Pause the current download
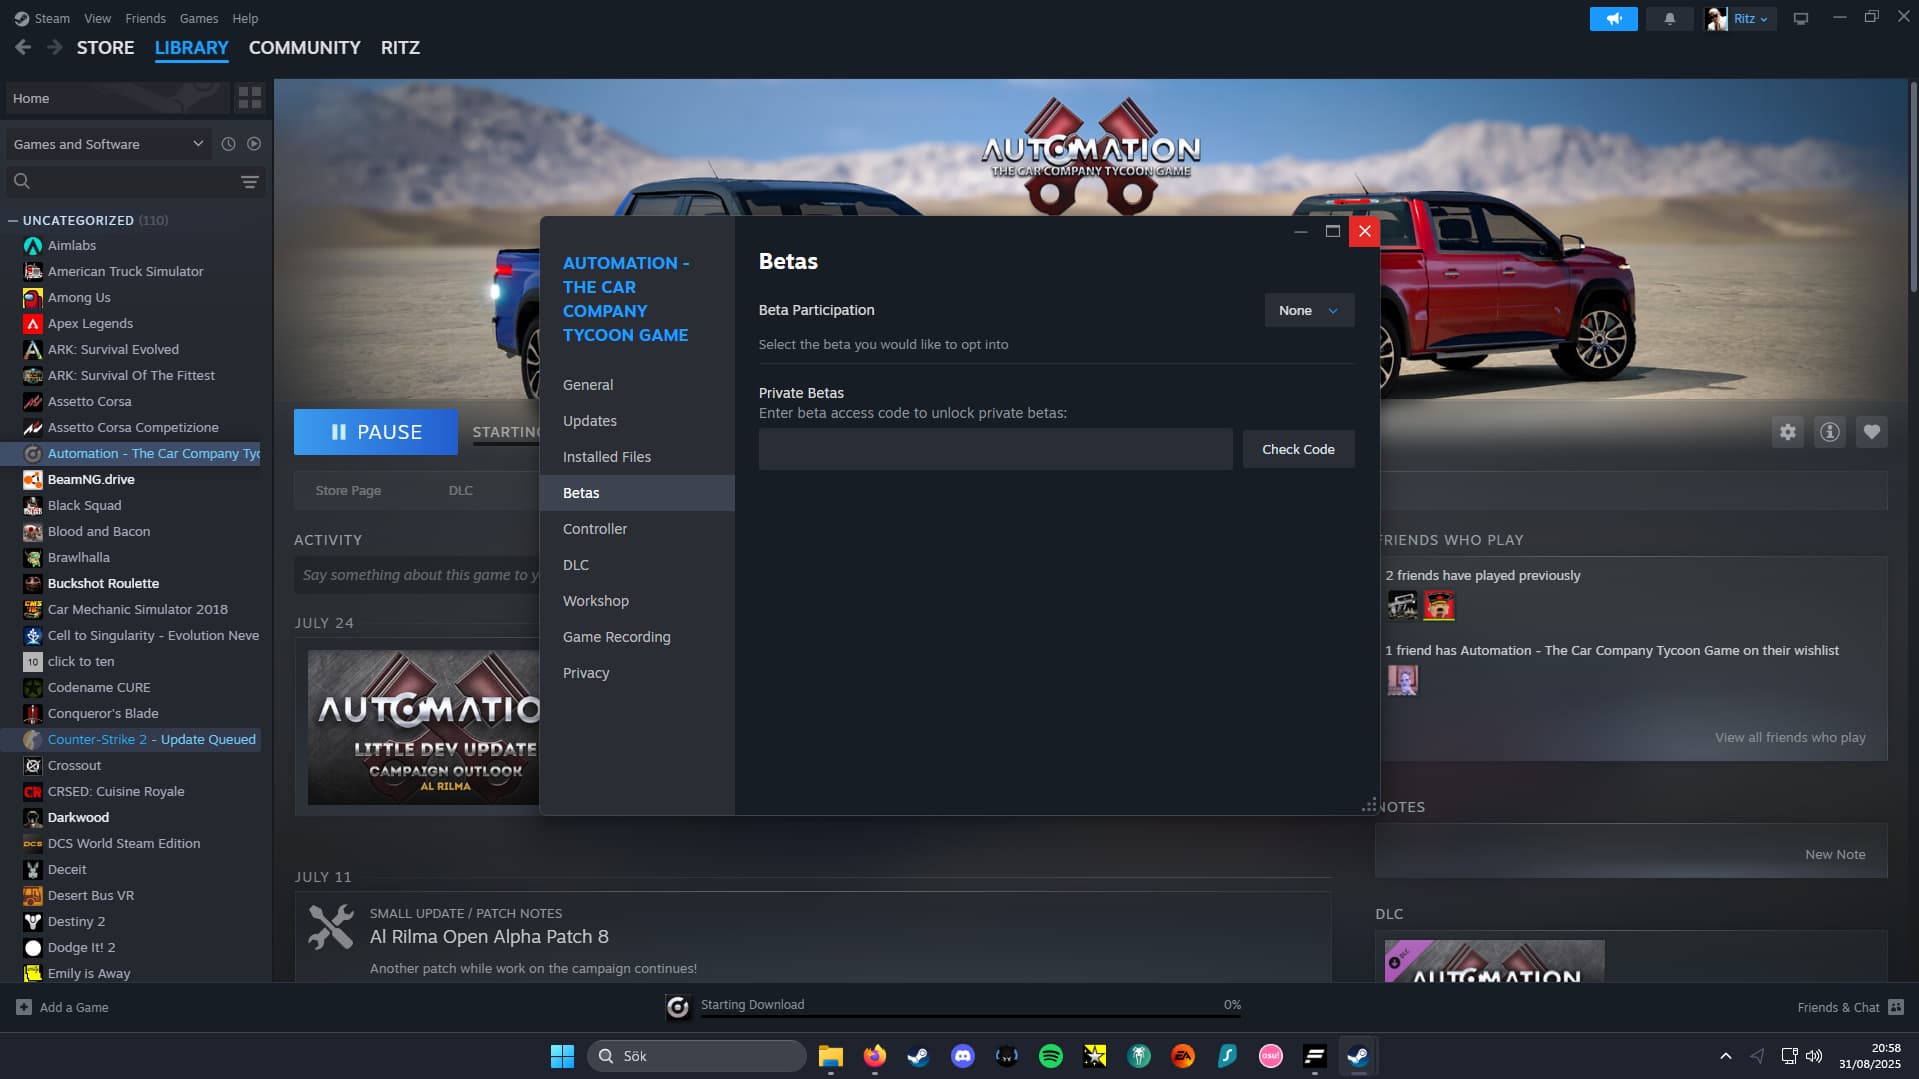The image size is (1919, 1079). (376, 432)
